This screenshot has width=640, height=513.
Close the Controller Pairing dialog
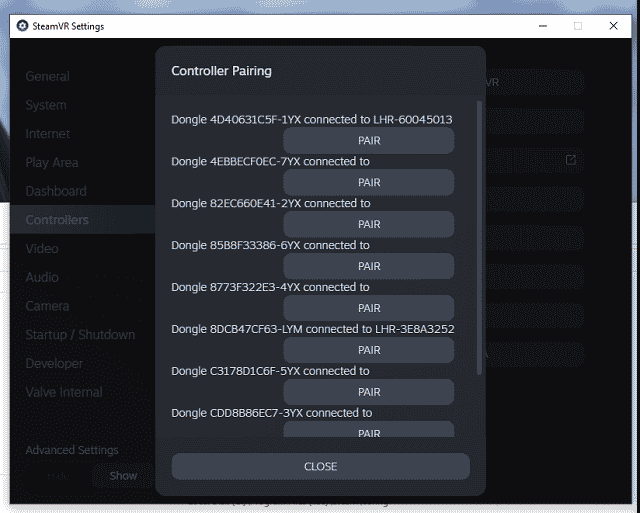(x=320, y=466)
